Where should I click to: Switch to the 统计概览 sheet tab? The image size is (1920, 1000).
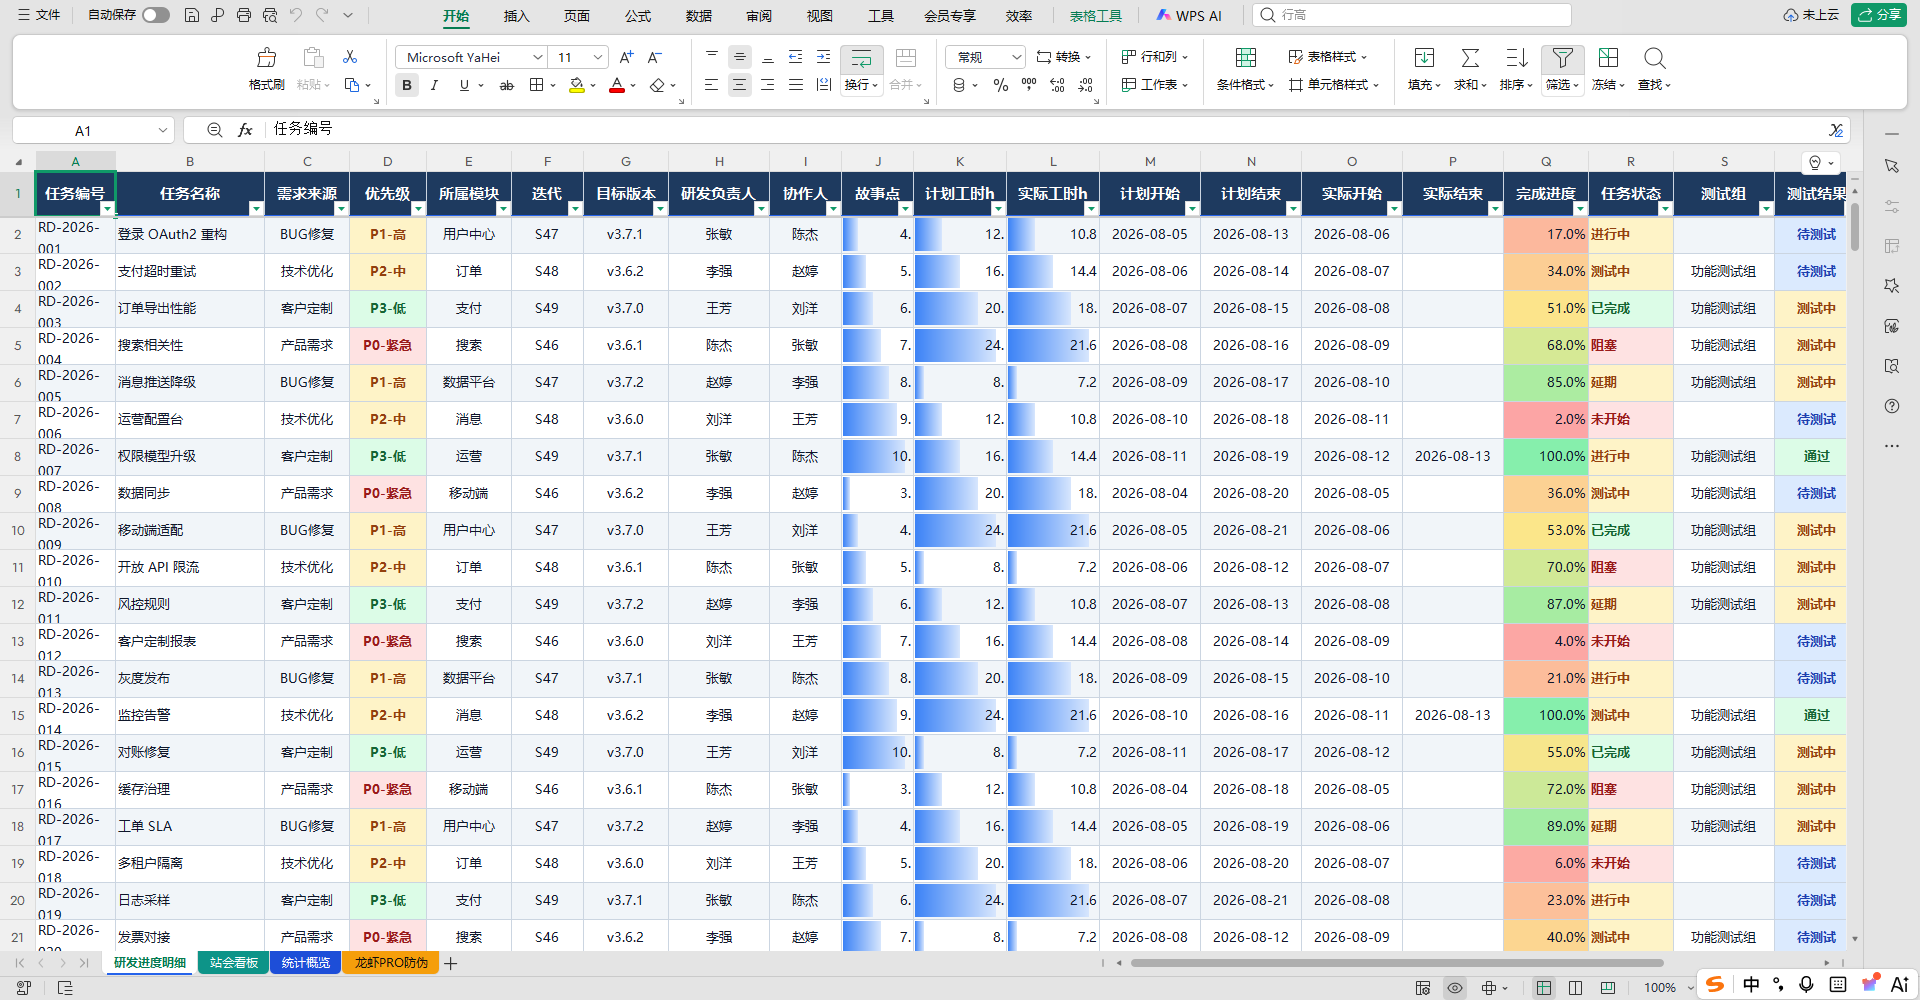(x=306, y=963)
